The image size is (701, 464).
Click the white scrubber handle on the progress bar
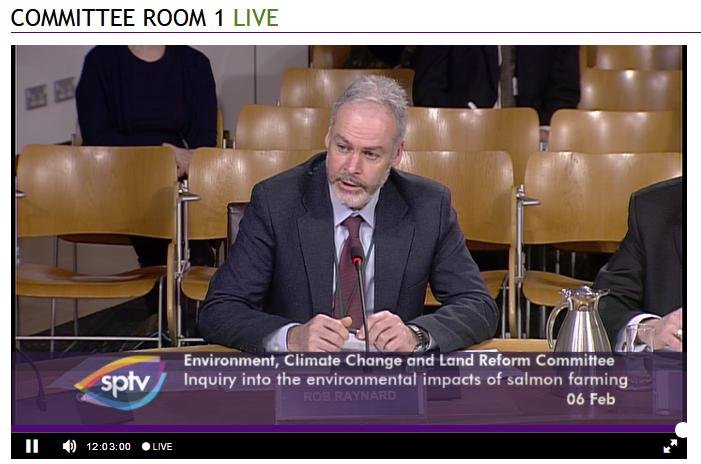(x=682, y=430)
